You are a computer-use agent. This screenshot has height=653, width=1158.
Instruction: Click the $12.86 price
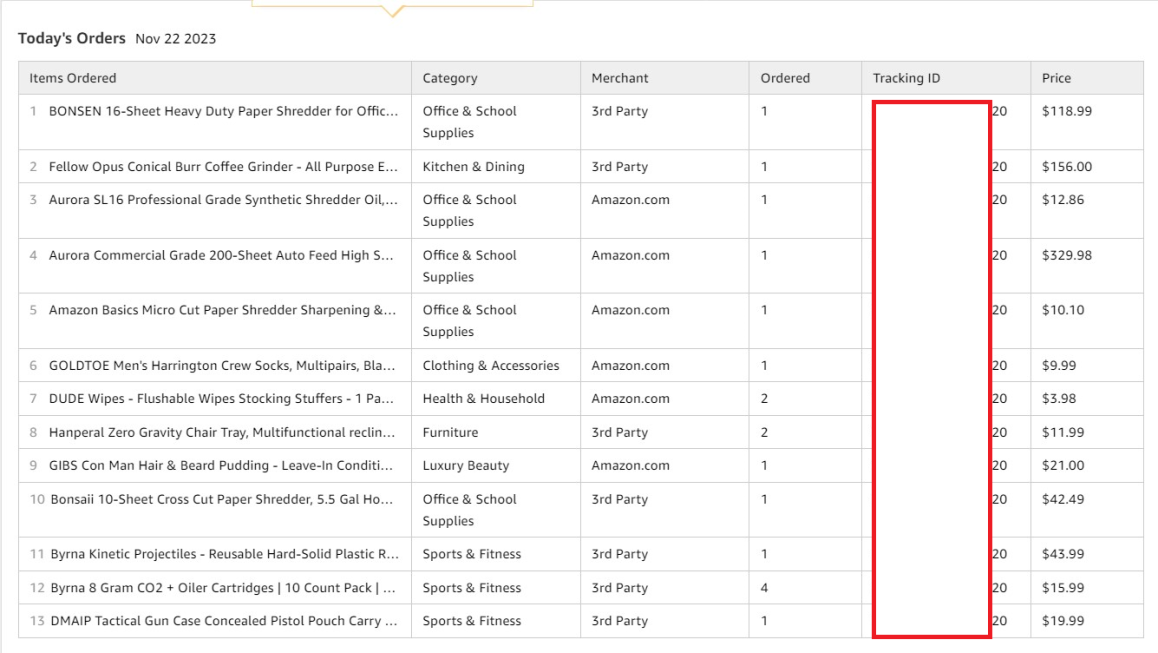click(x=1063, y=200)
